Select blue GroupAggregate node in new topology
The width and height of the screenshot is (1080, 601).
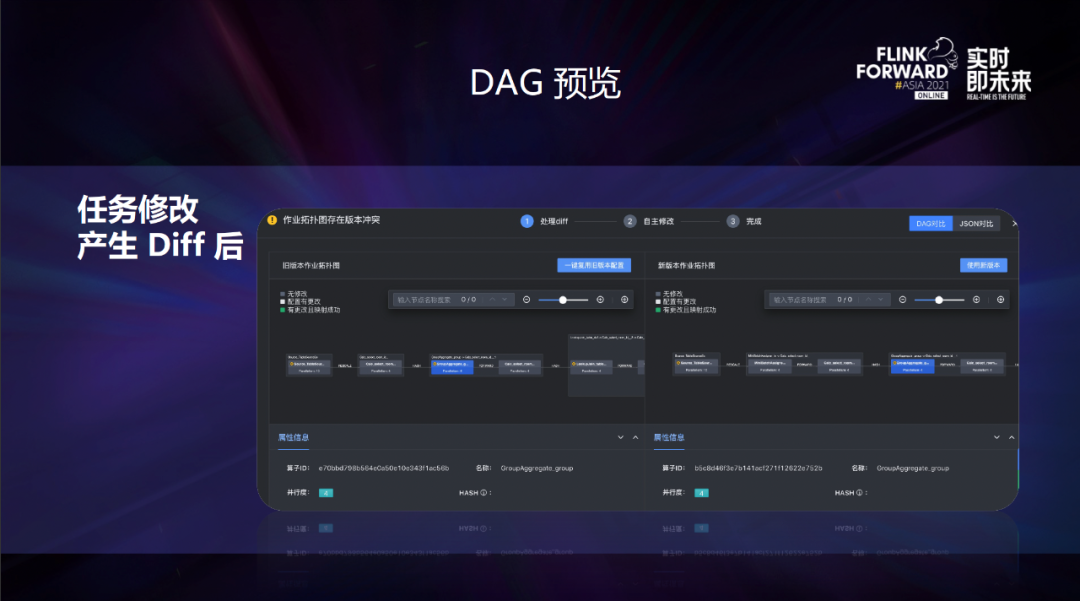point(912,366)
